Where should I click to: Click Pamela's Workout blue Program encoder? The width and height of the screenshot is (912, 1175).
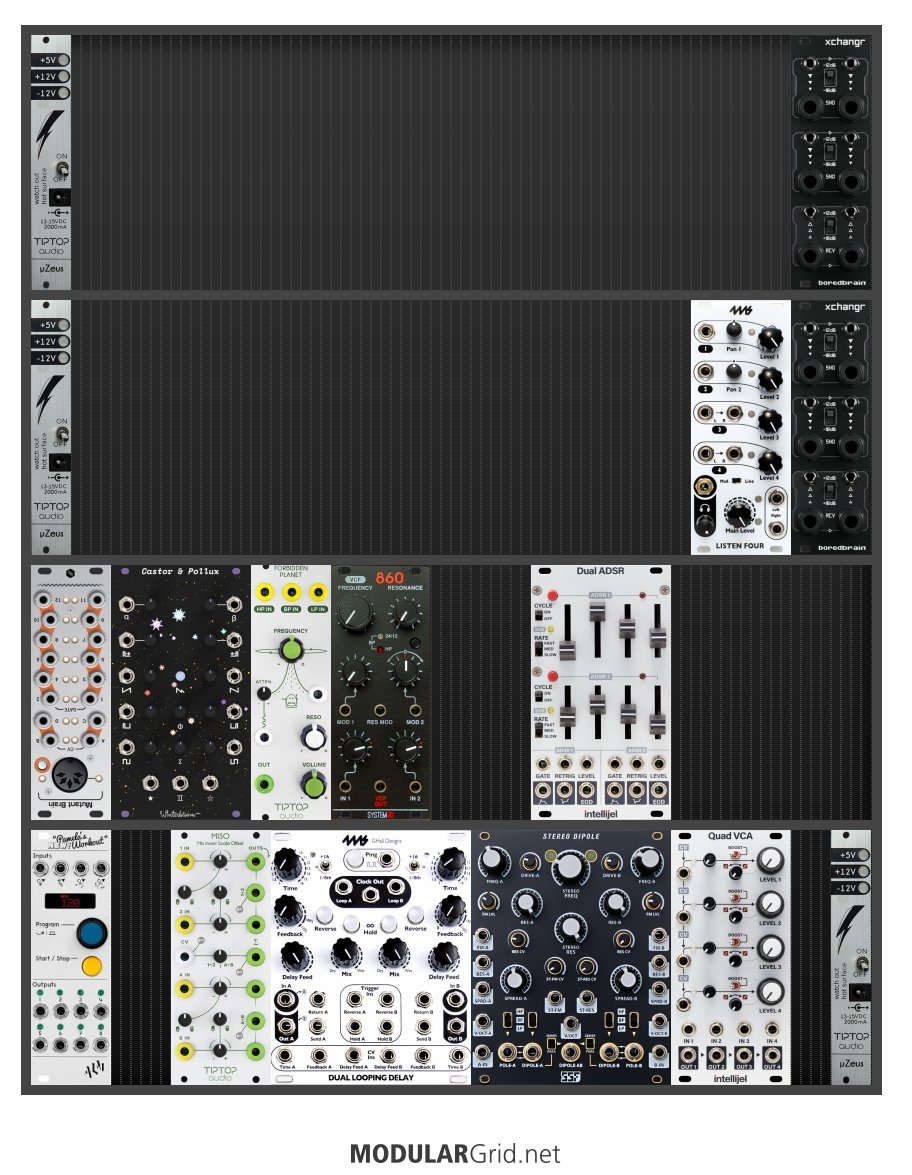pyautogui.click(x=91, y=932)
